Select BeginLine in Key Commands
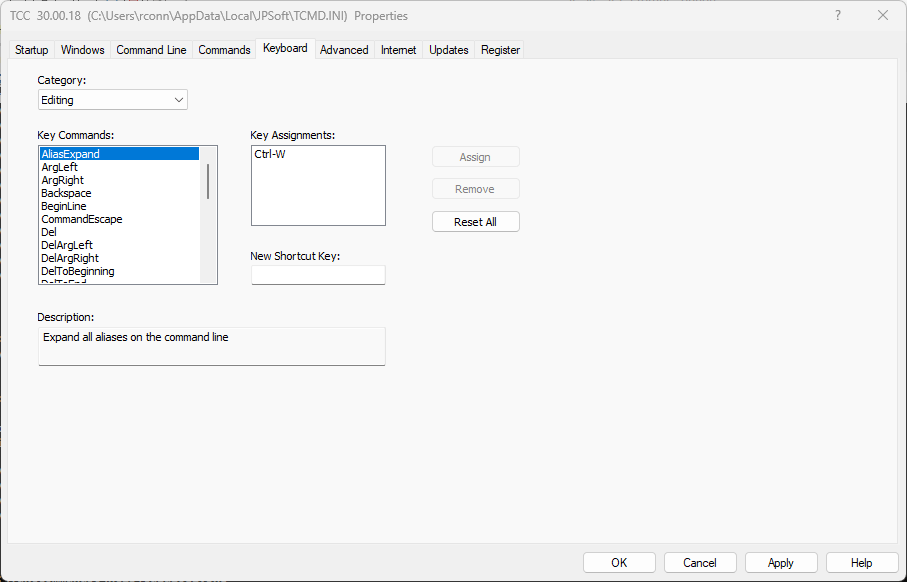 [119, 206]
